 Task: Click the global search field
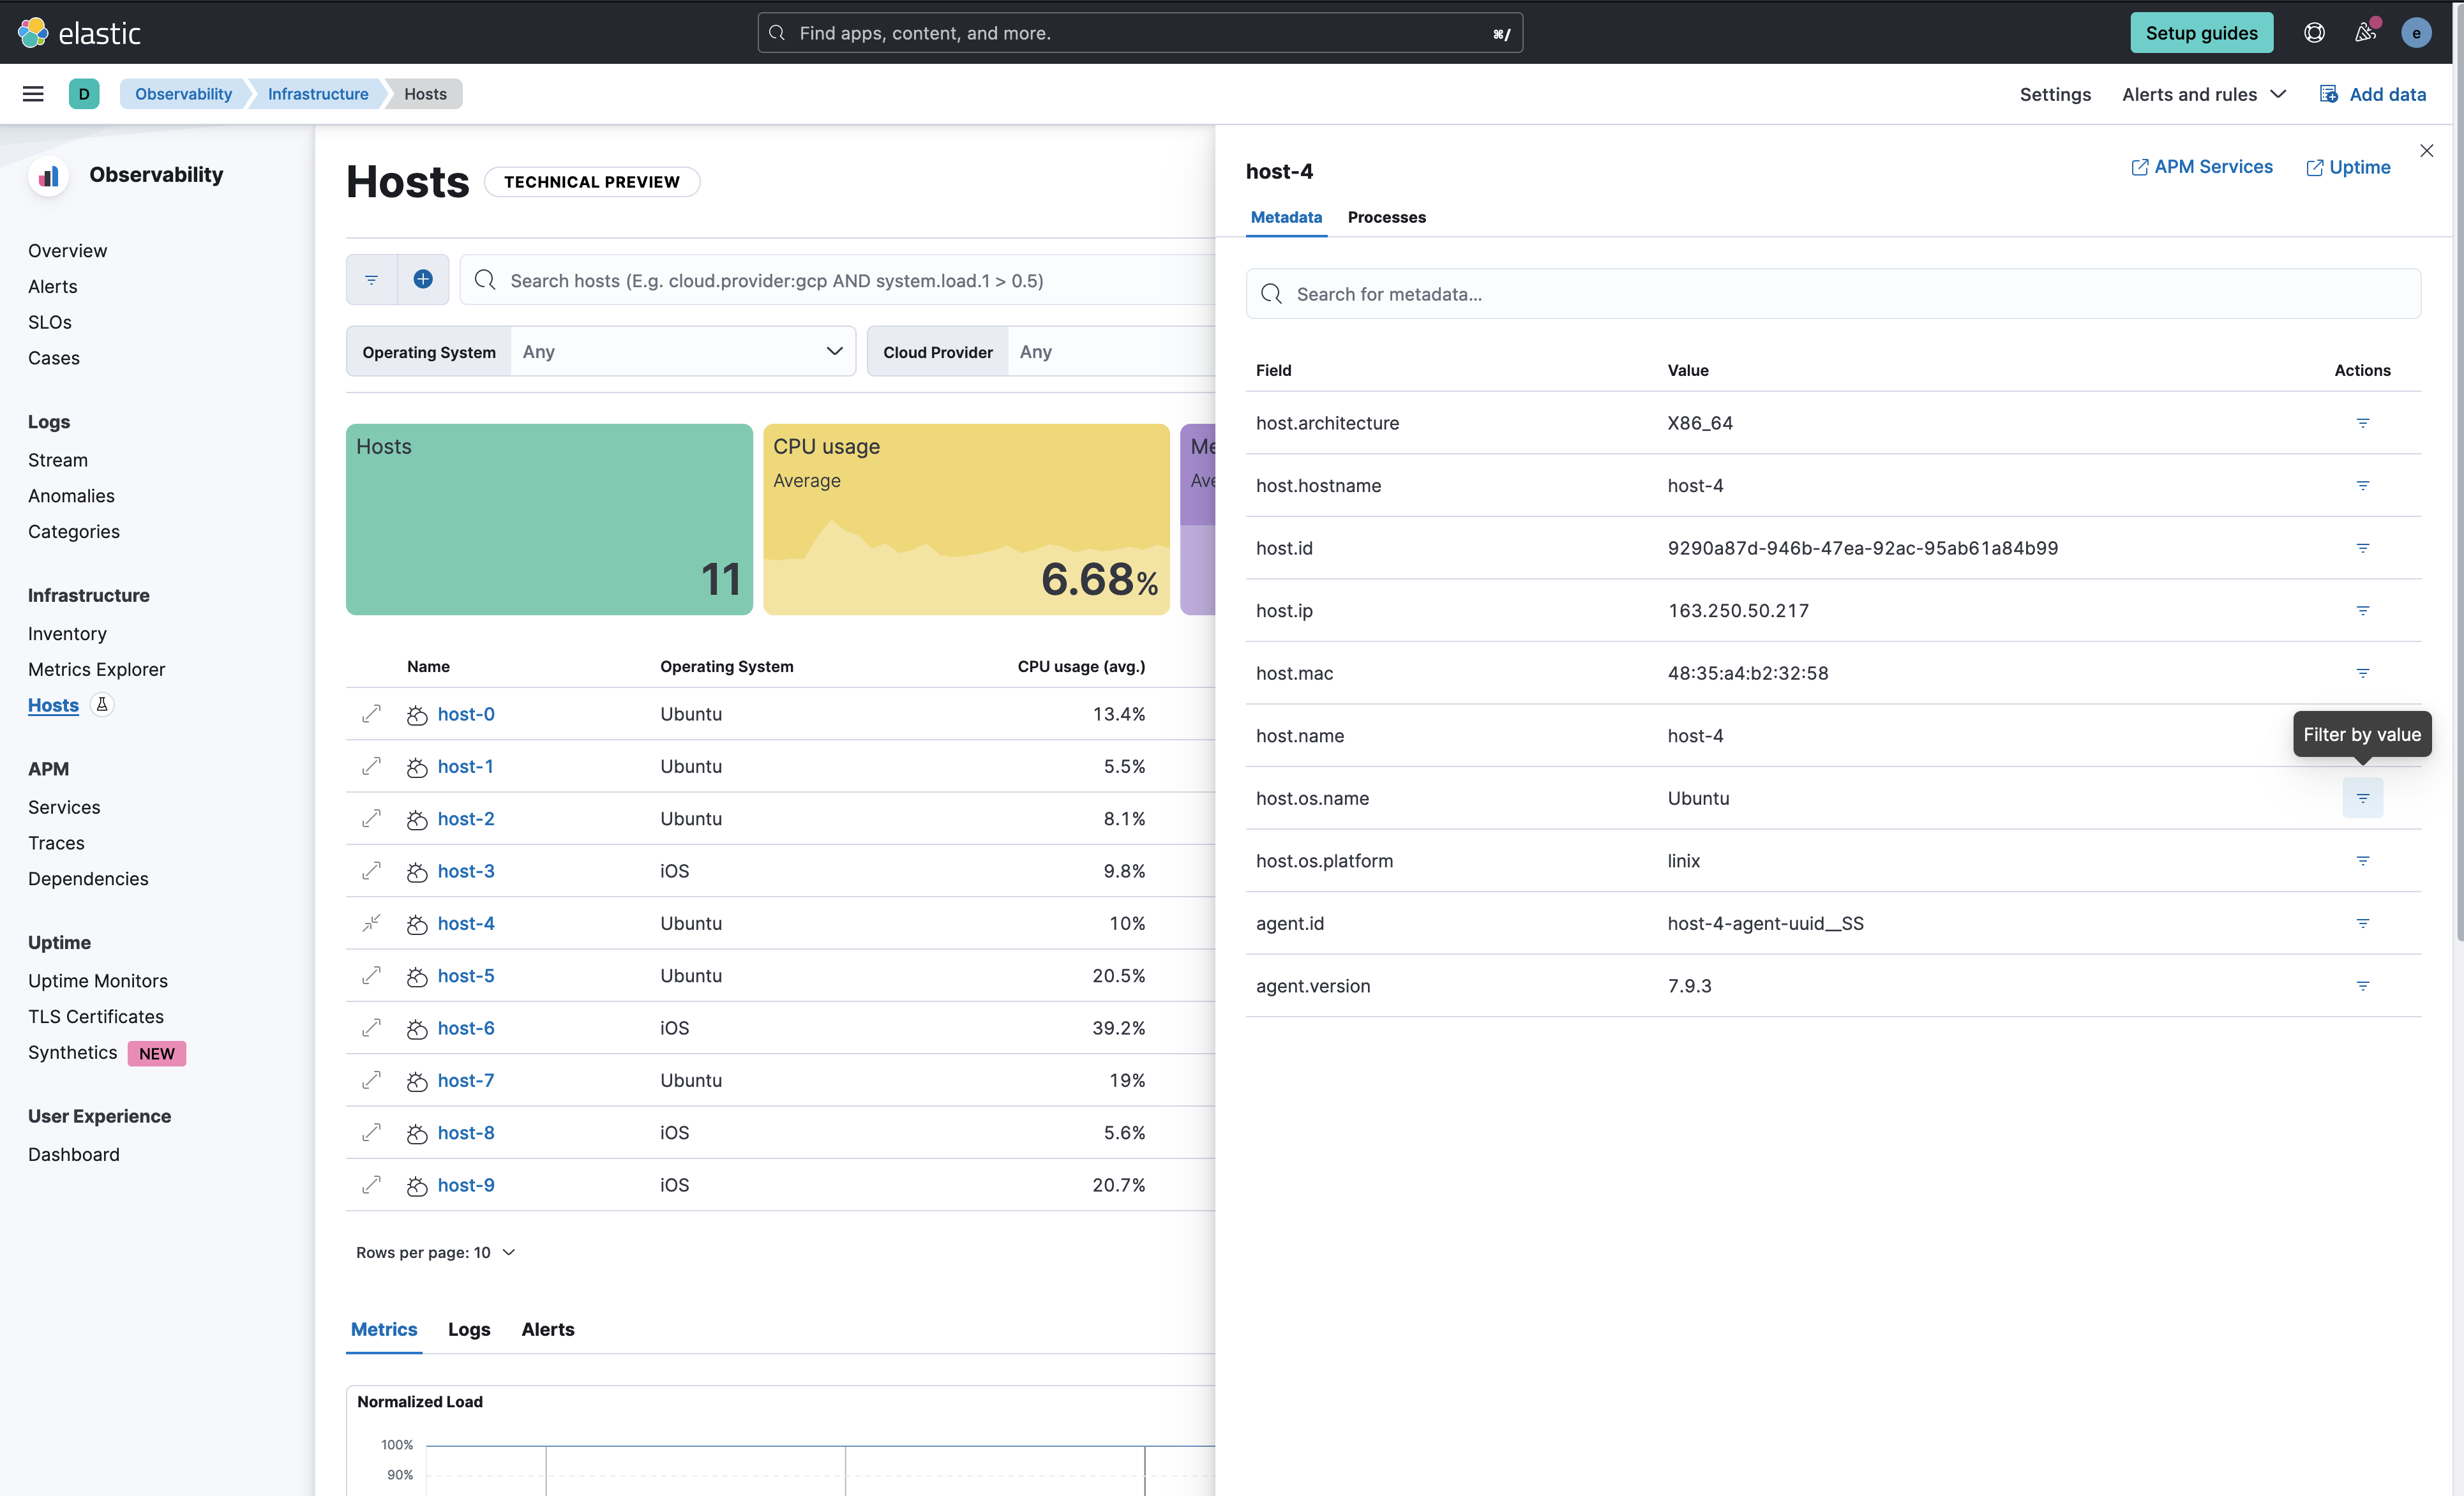1140,33
